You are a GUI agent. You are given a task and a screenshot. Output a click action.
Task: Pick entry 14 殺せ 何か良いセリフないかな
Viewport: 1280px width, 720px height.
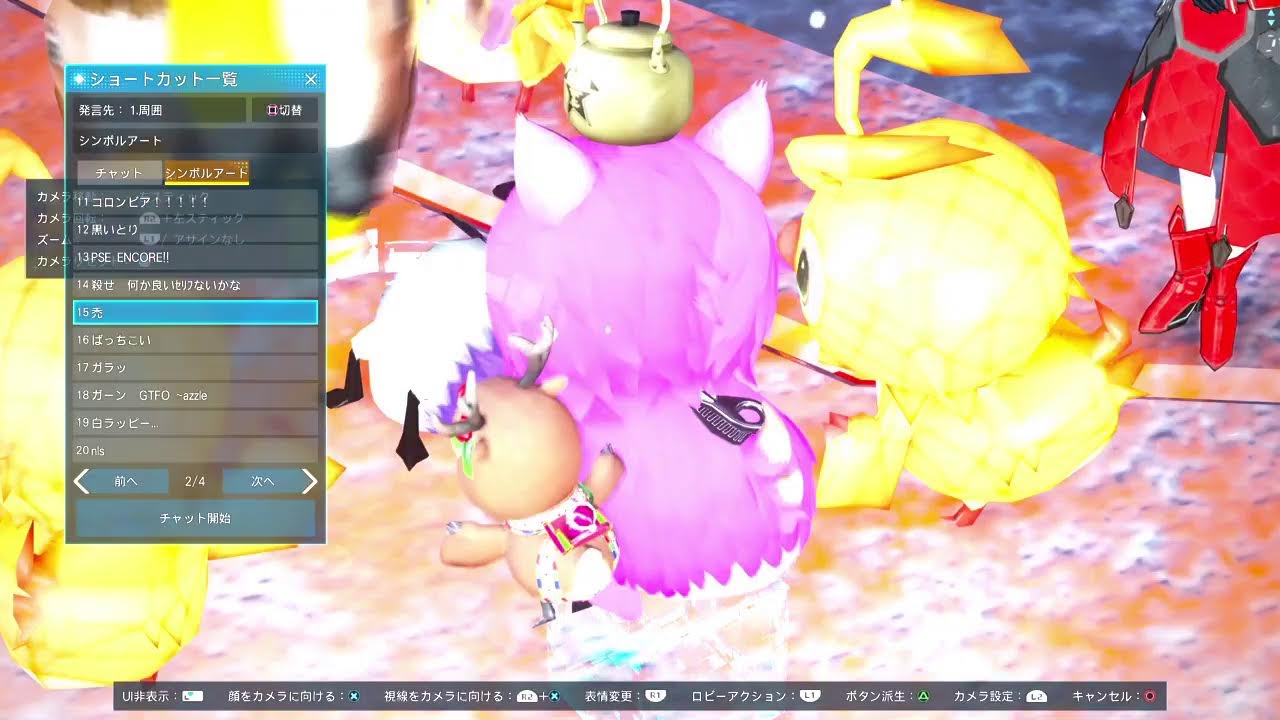click(196, 285)
